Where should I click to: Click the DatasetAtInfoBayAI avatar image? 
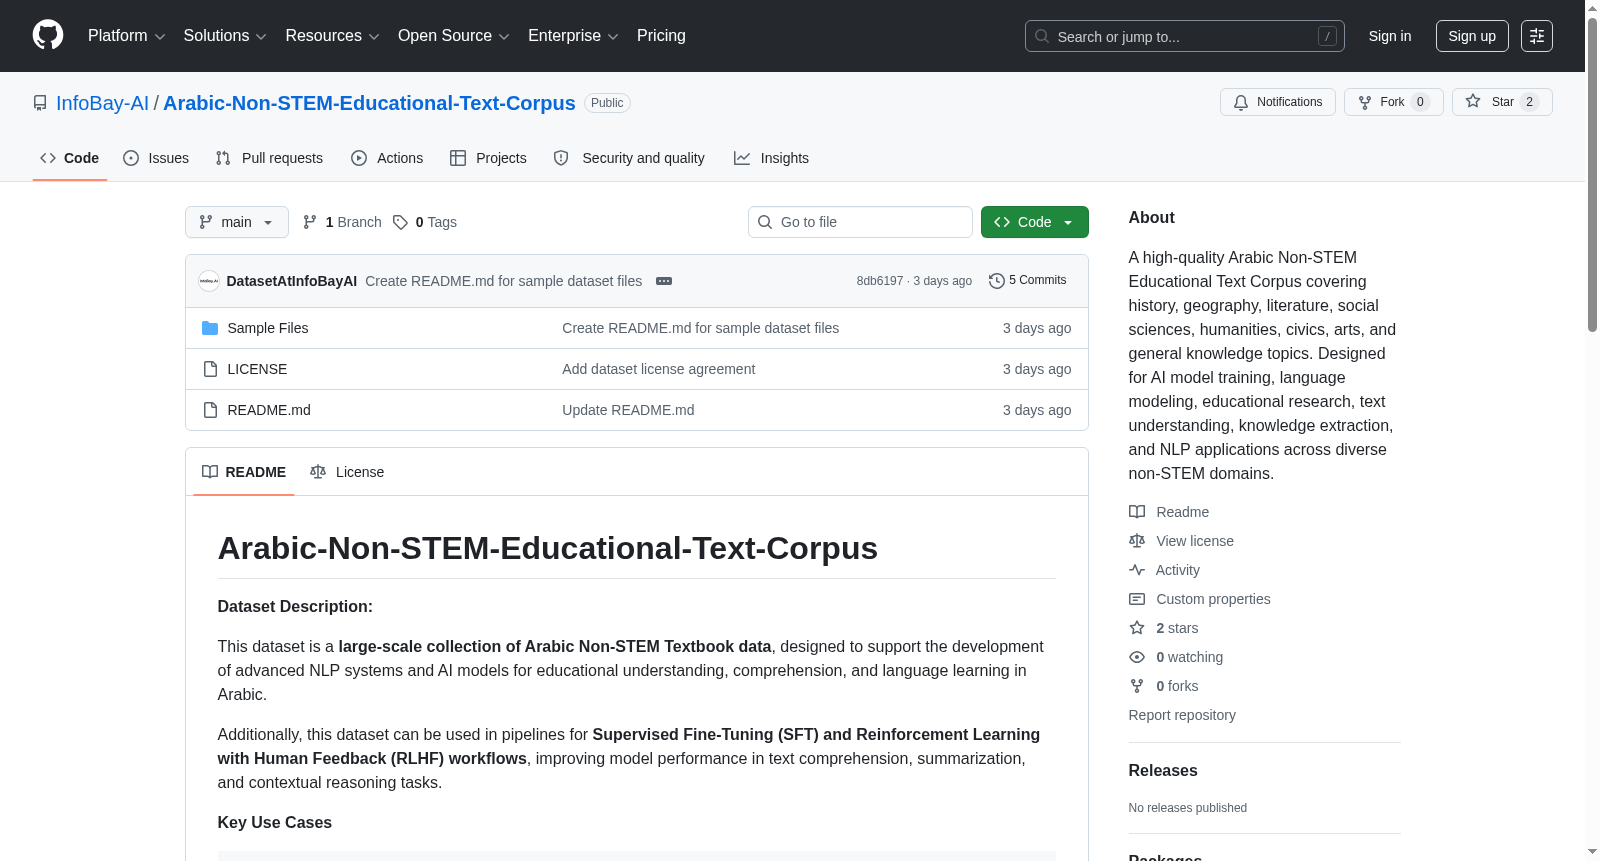coord(209,281)
